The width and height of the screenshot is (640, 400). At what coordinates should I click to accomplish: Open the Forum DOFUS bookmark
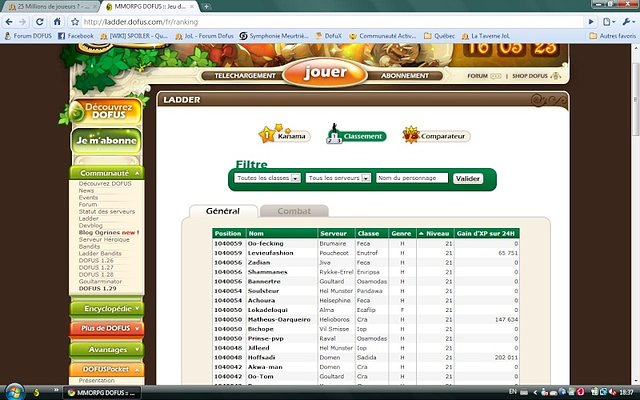[32, 36]
